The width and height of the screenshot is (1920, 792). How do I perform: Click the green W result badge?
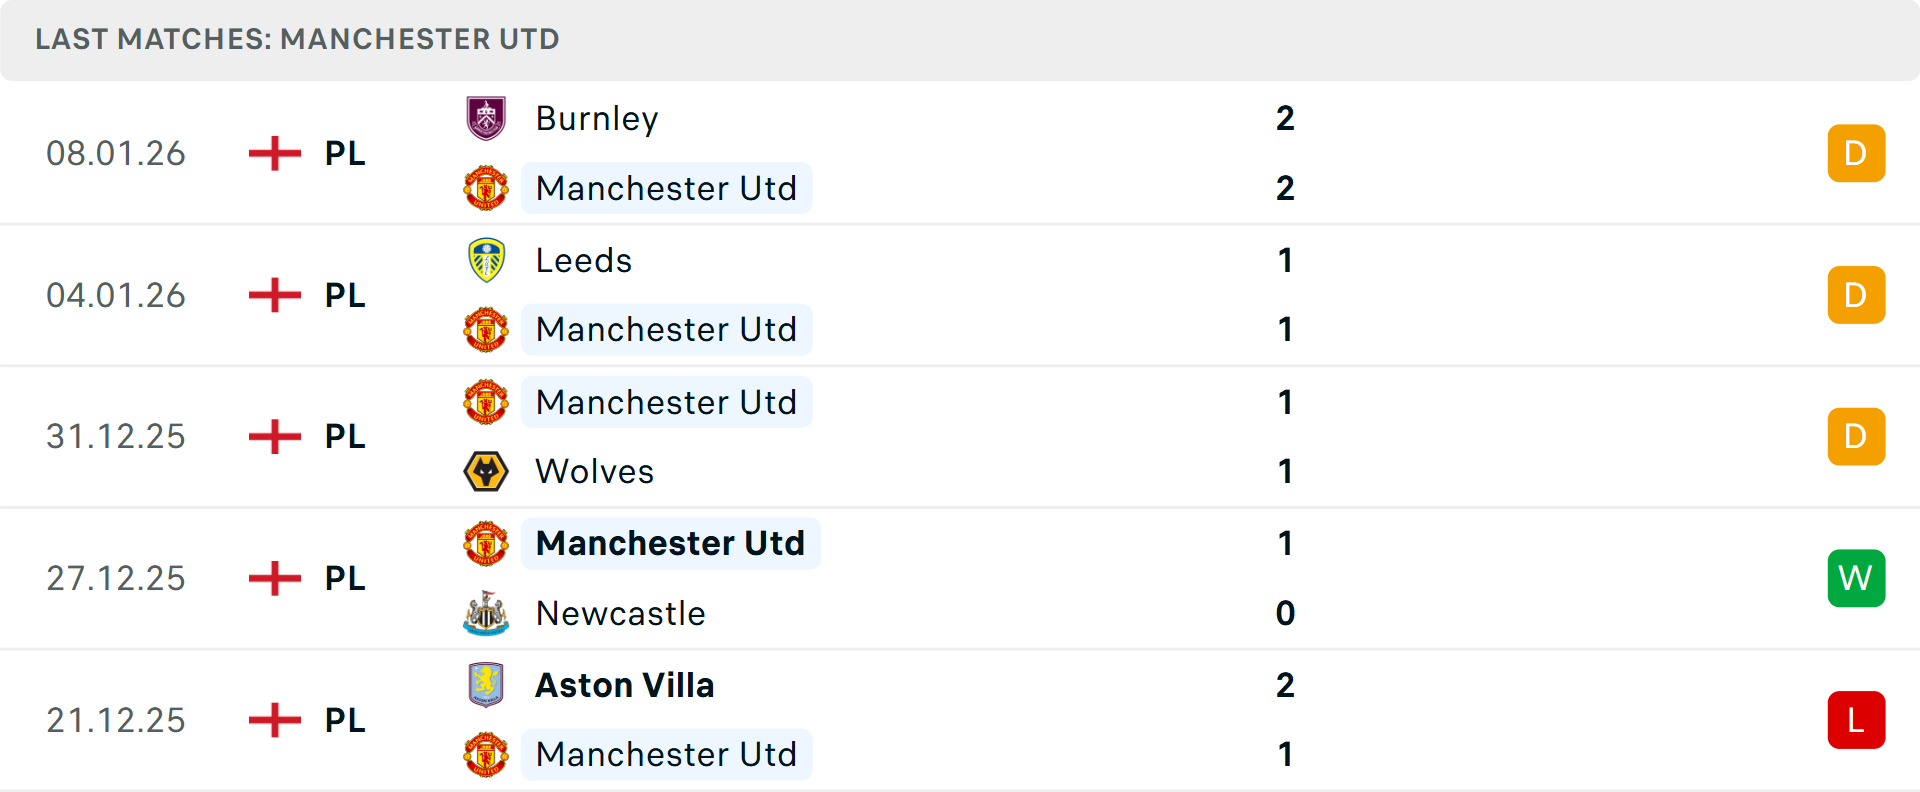[1856, 578]
